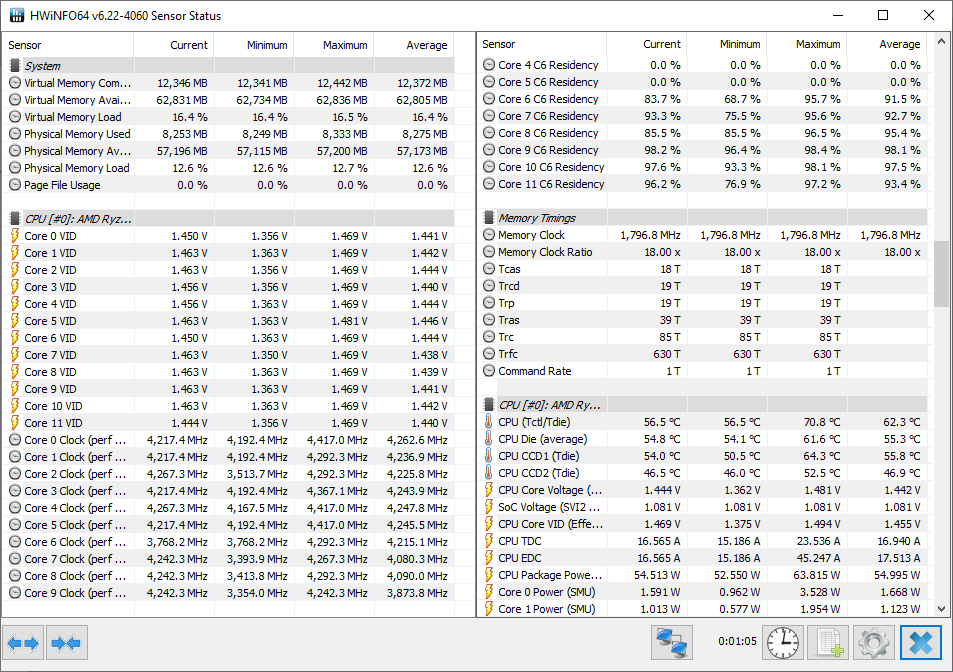The width and height of the screenshot is (953, 672).
Task: Select the Virtual Memory Com... row
Action: coord(229,83)
